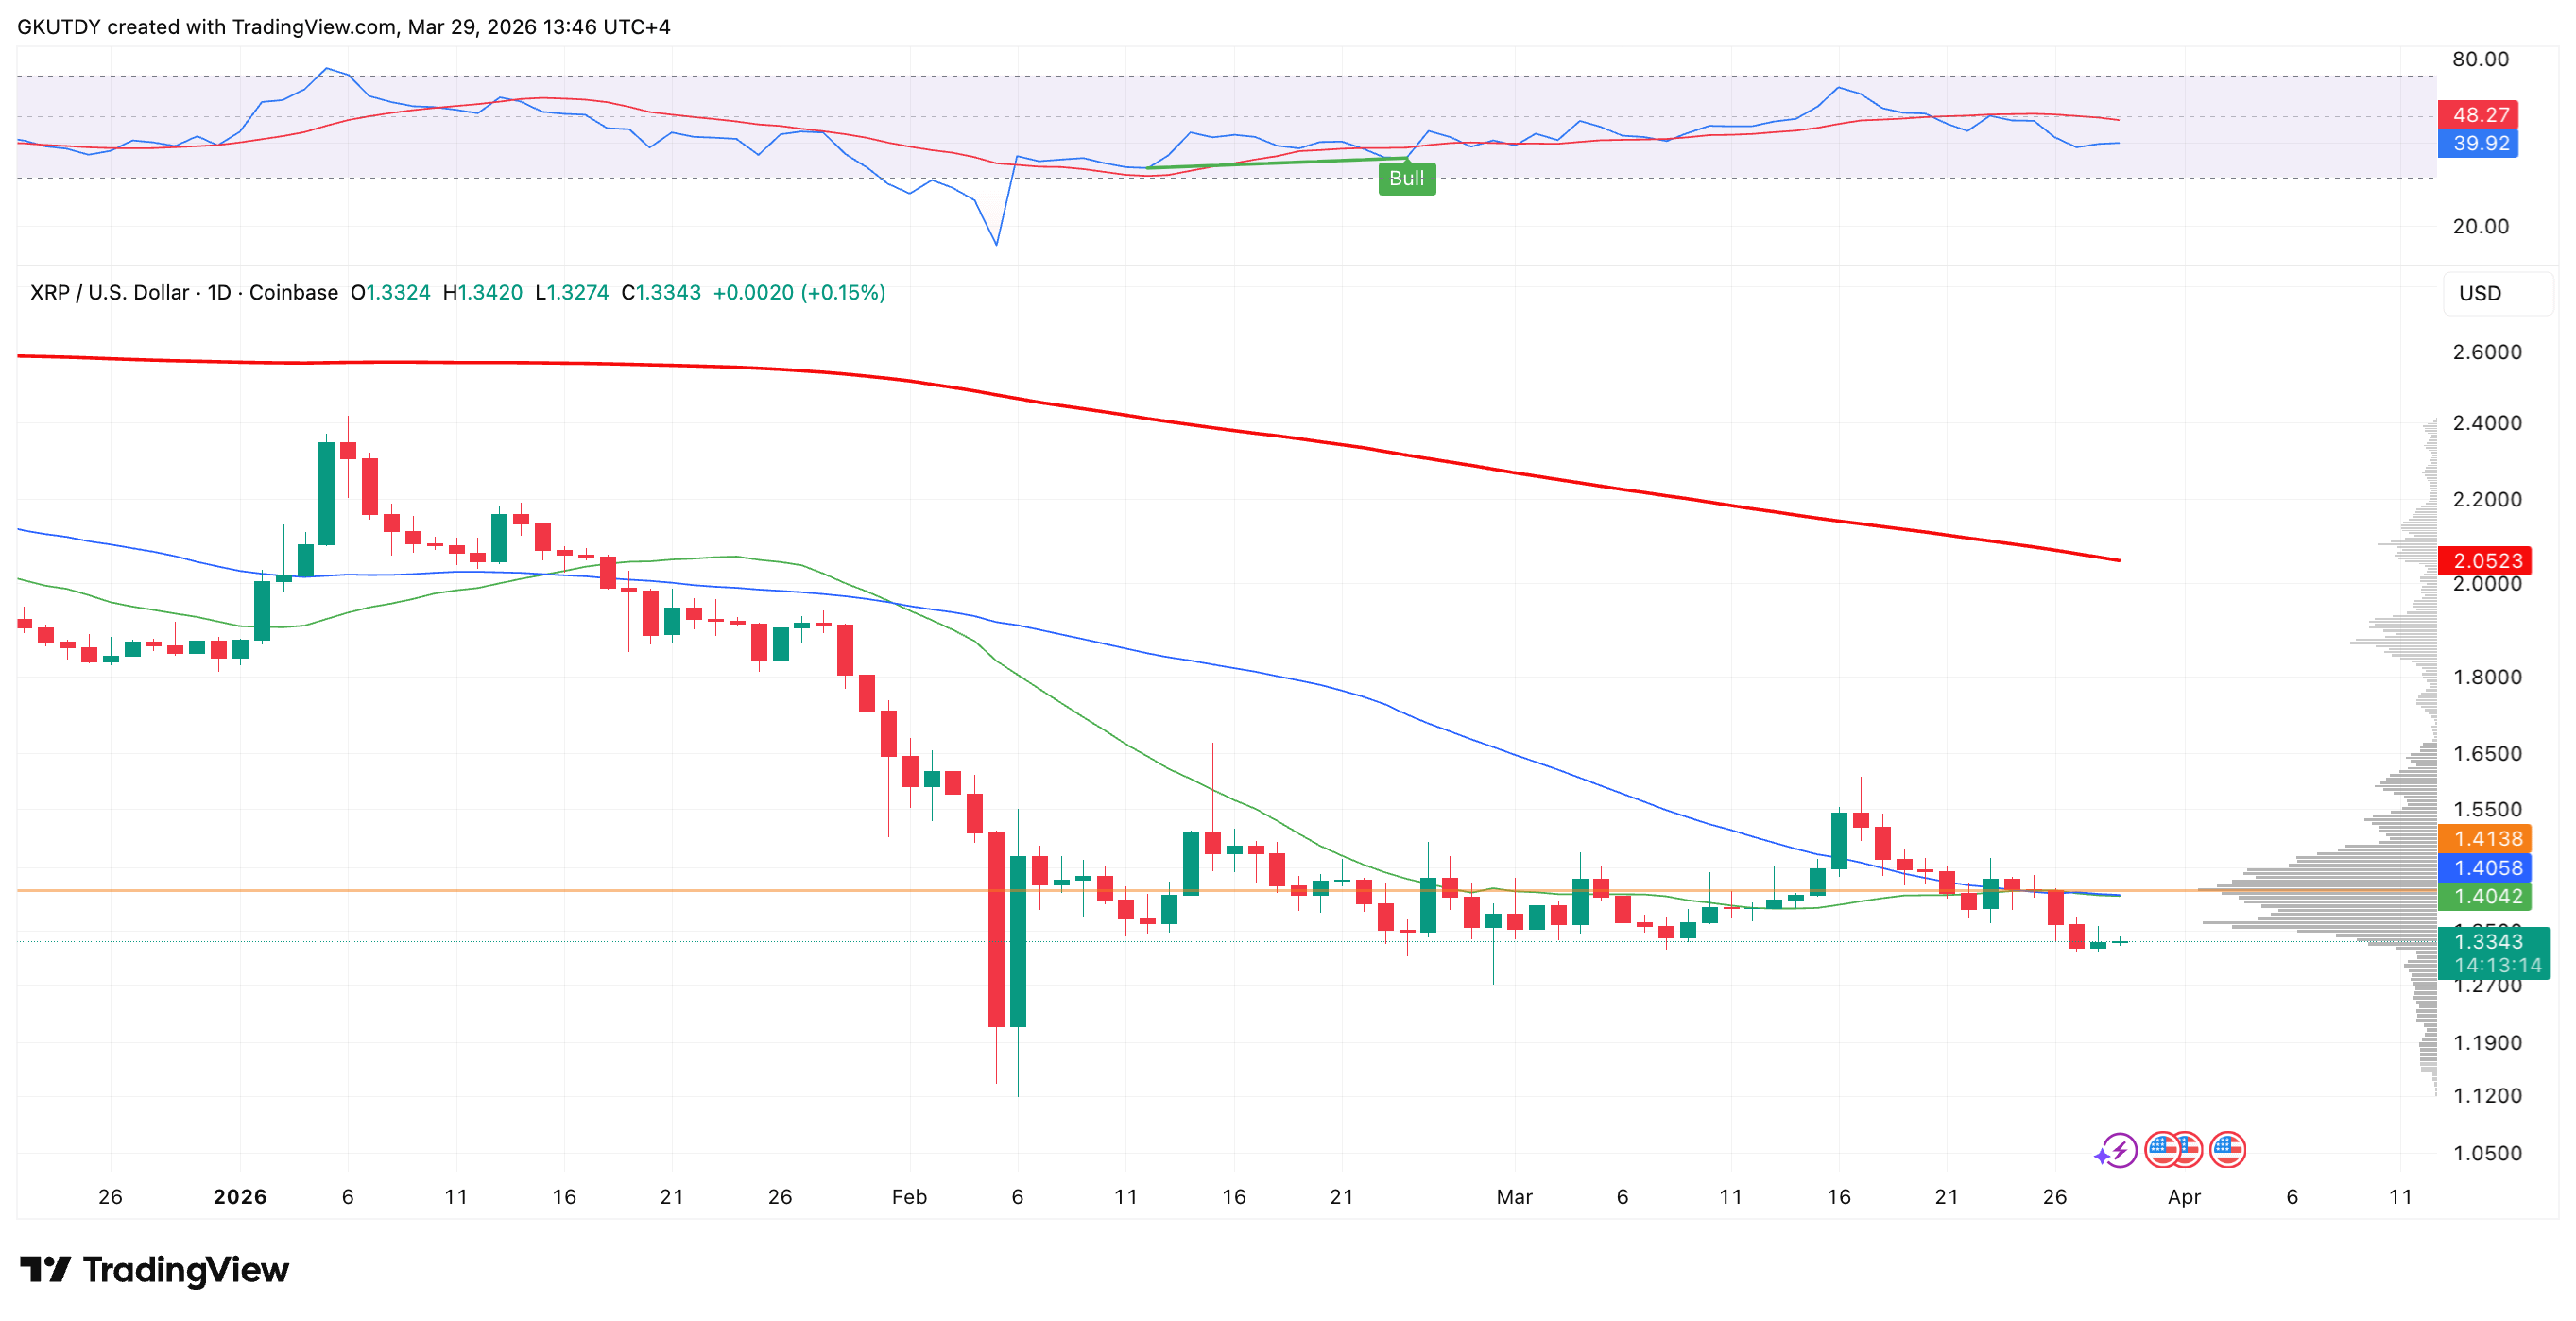Click the Coinbase exchange label in legend
This screenshot has width=2576, height=1321.
(x=295, y=293)
